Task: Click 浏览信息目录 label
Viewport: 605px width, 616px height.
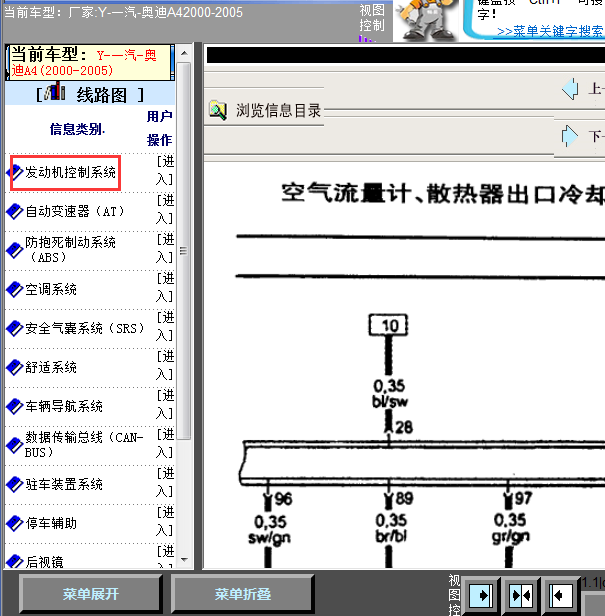Action: tap(279, 111)
